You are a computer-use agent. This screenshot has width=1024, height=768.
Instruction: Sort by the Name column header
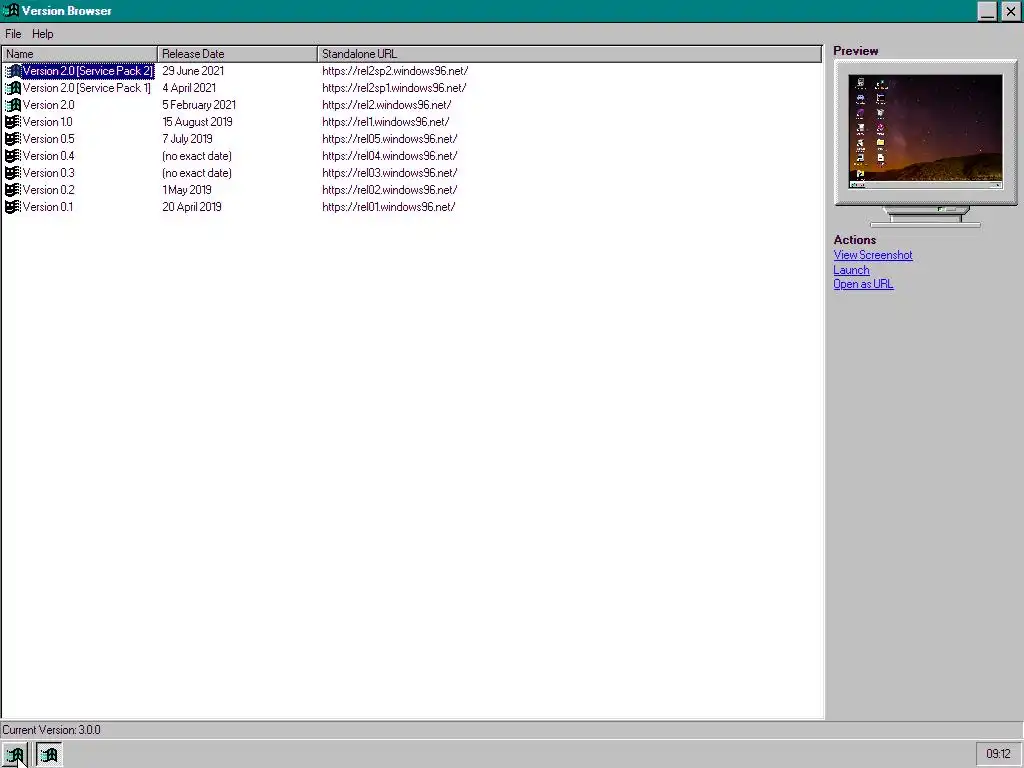tap(80, 54)
